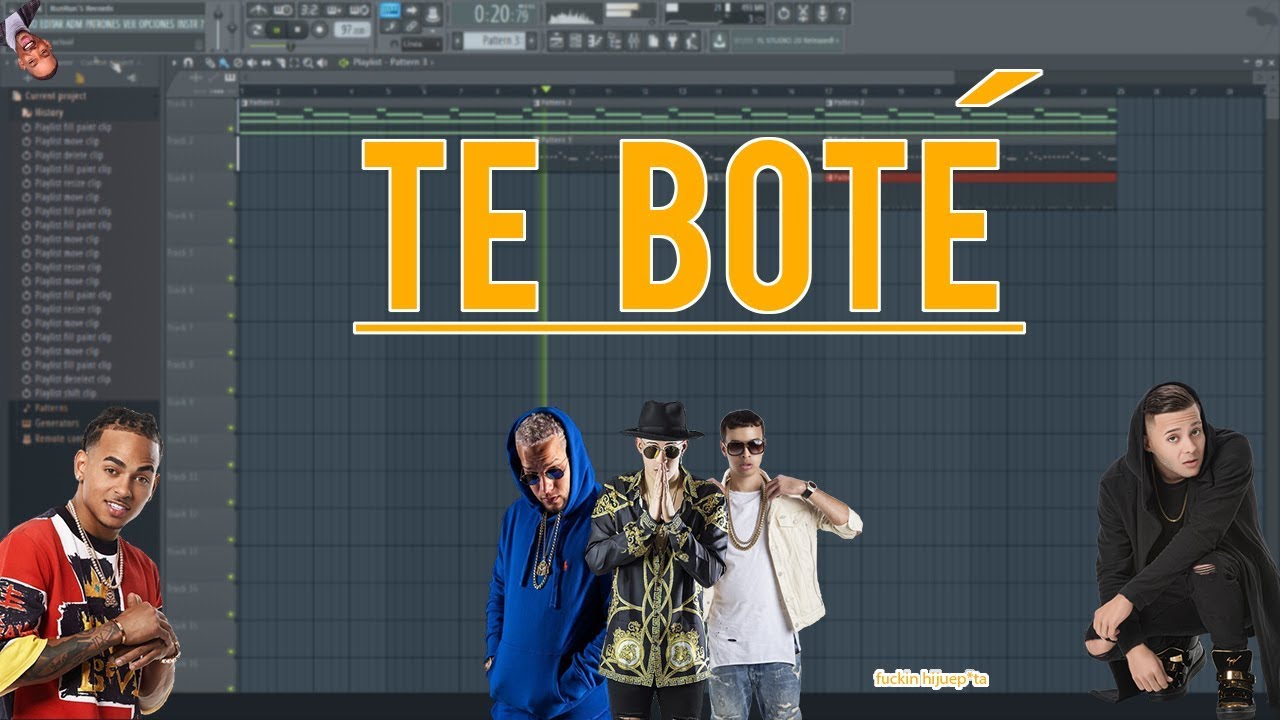Click the Playback speaker tool in playlist
Viewport: 1280px width, 720px height.
(322, 62)
